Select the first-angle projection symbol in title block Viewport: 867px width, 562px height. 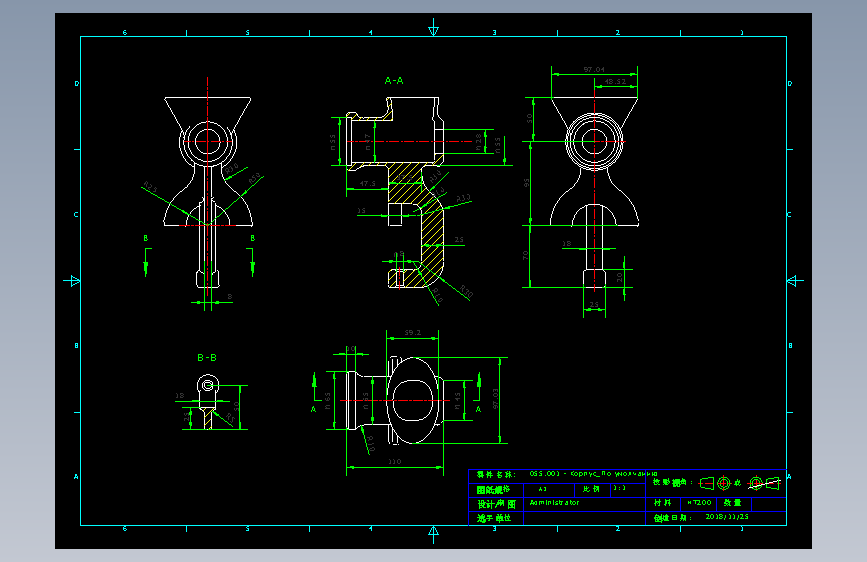pos(715,483)
